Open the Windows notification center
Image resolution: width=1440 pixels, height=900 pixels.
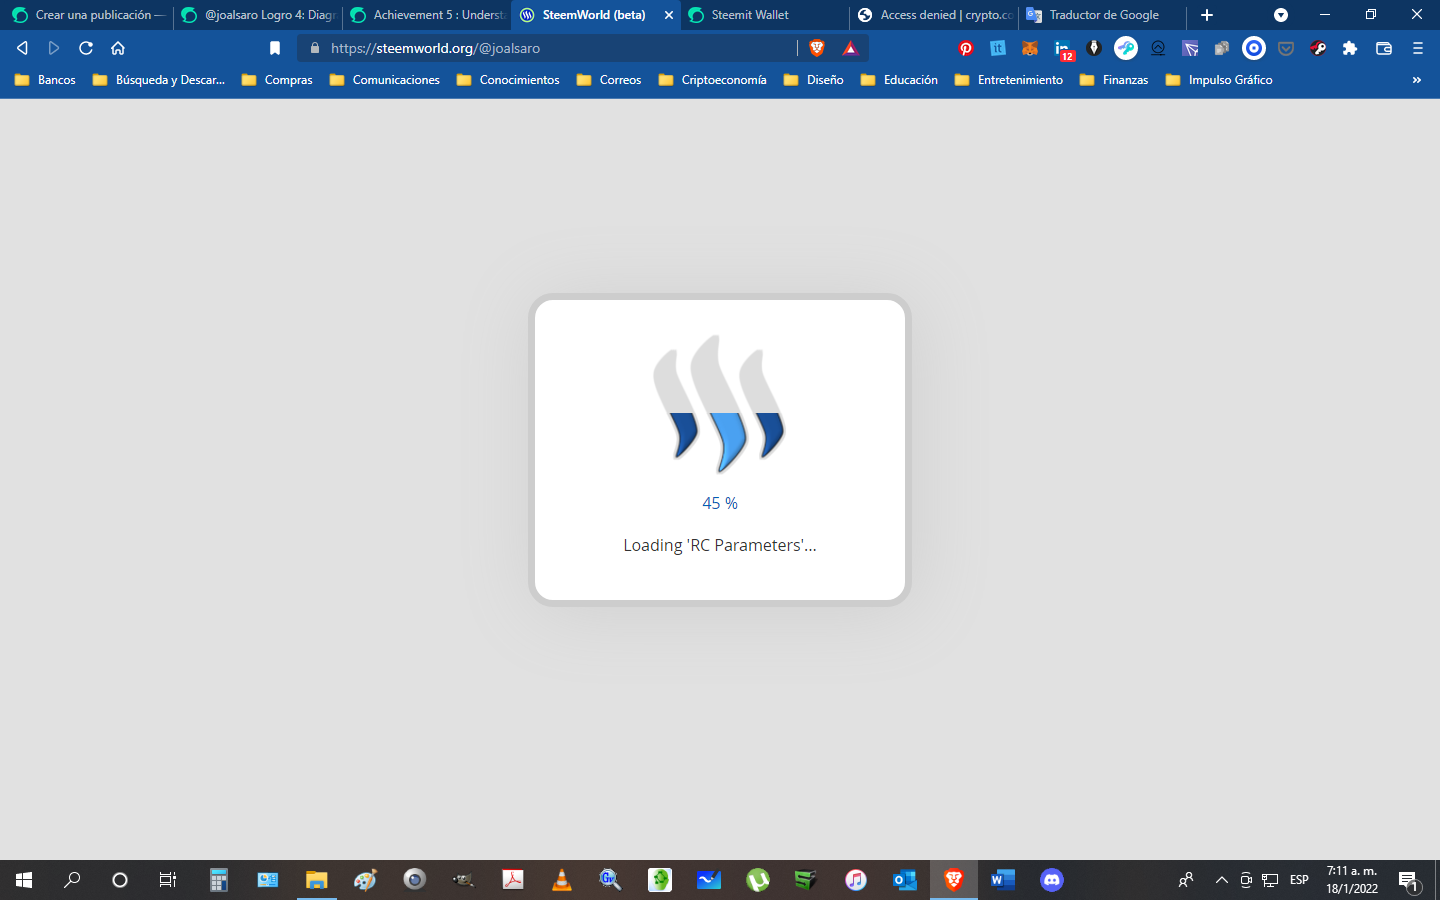pos(1409,880)
